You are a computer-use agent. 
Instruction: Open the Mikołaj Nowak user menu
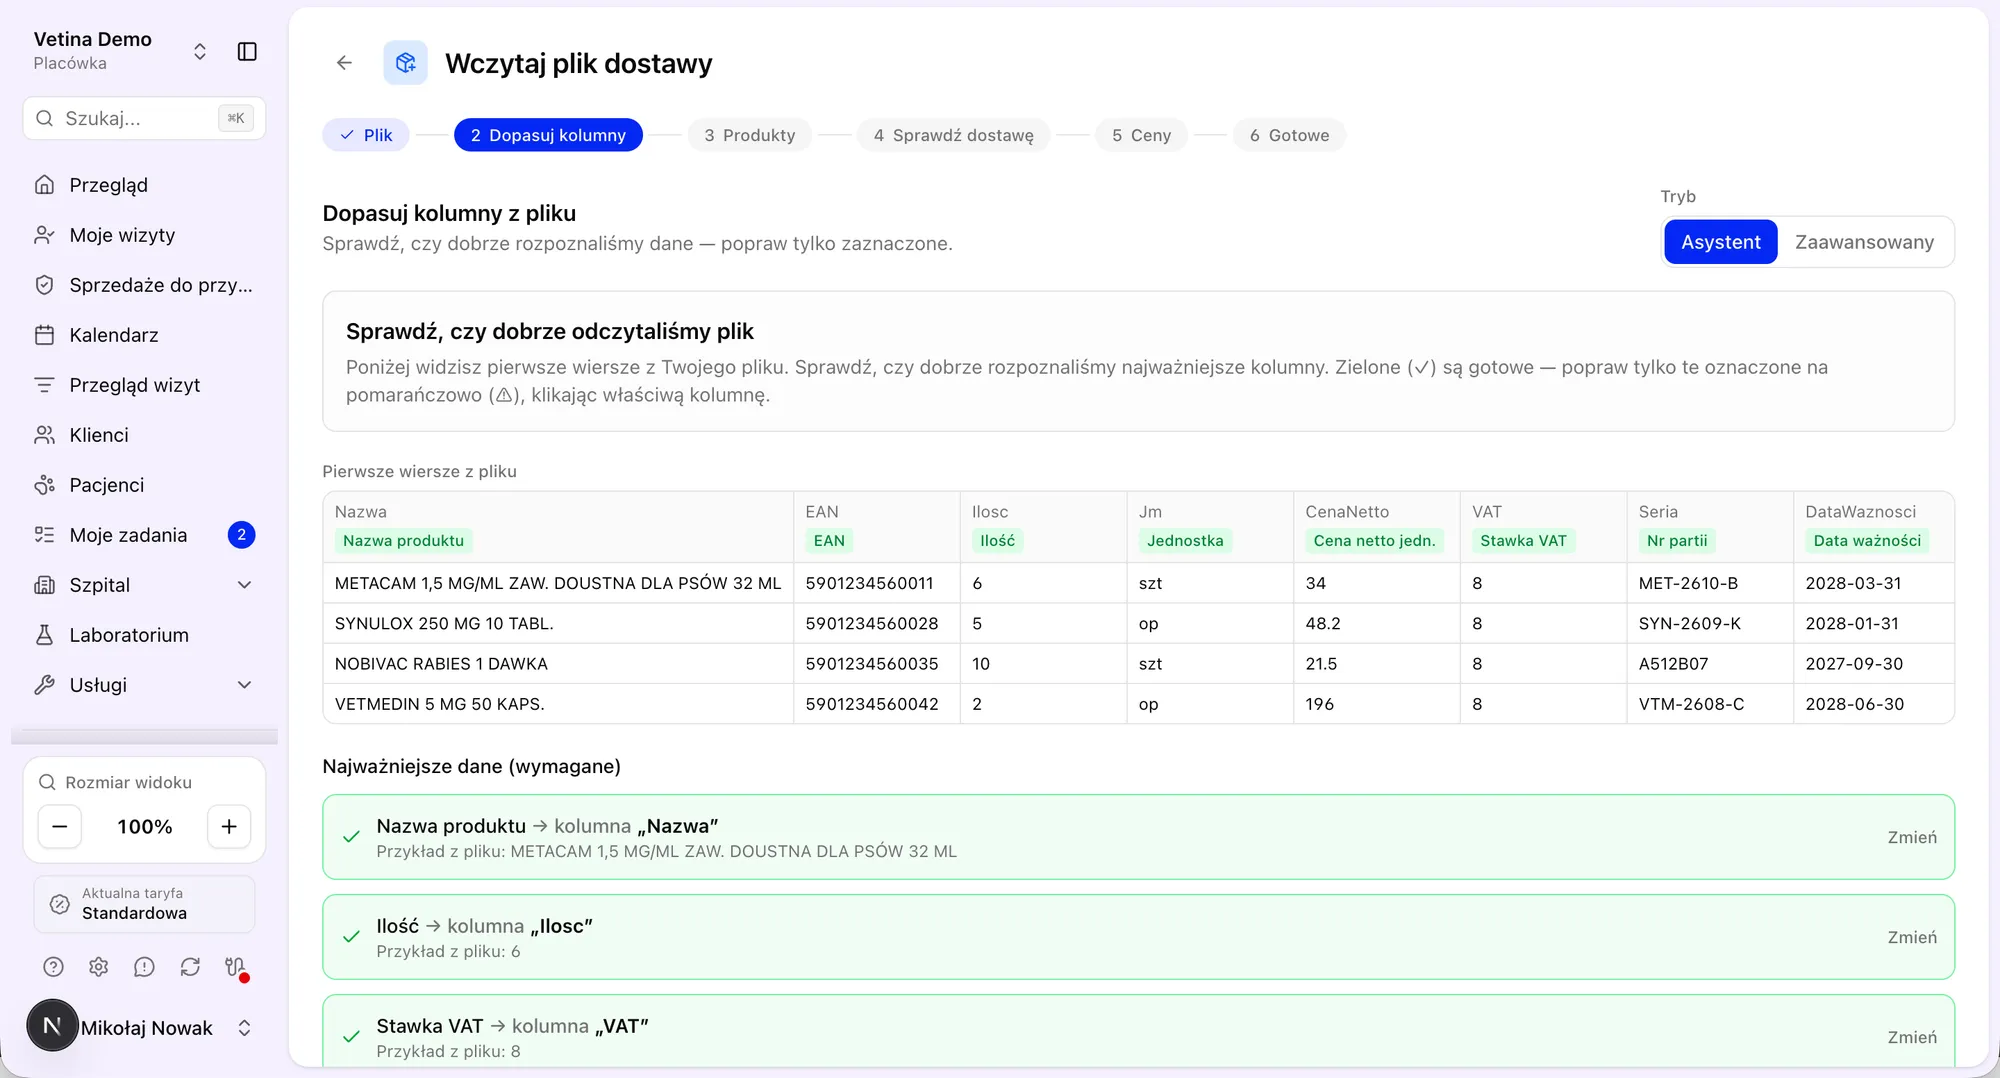[x=144, y=1027]
